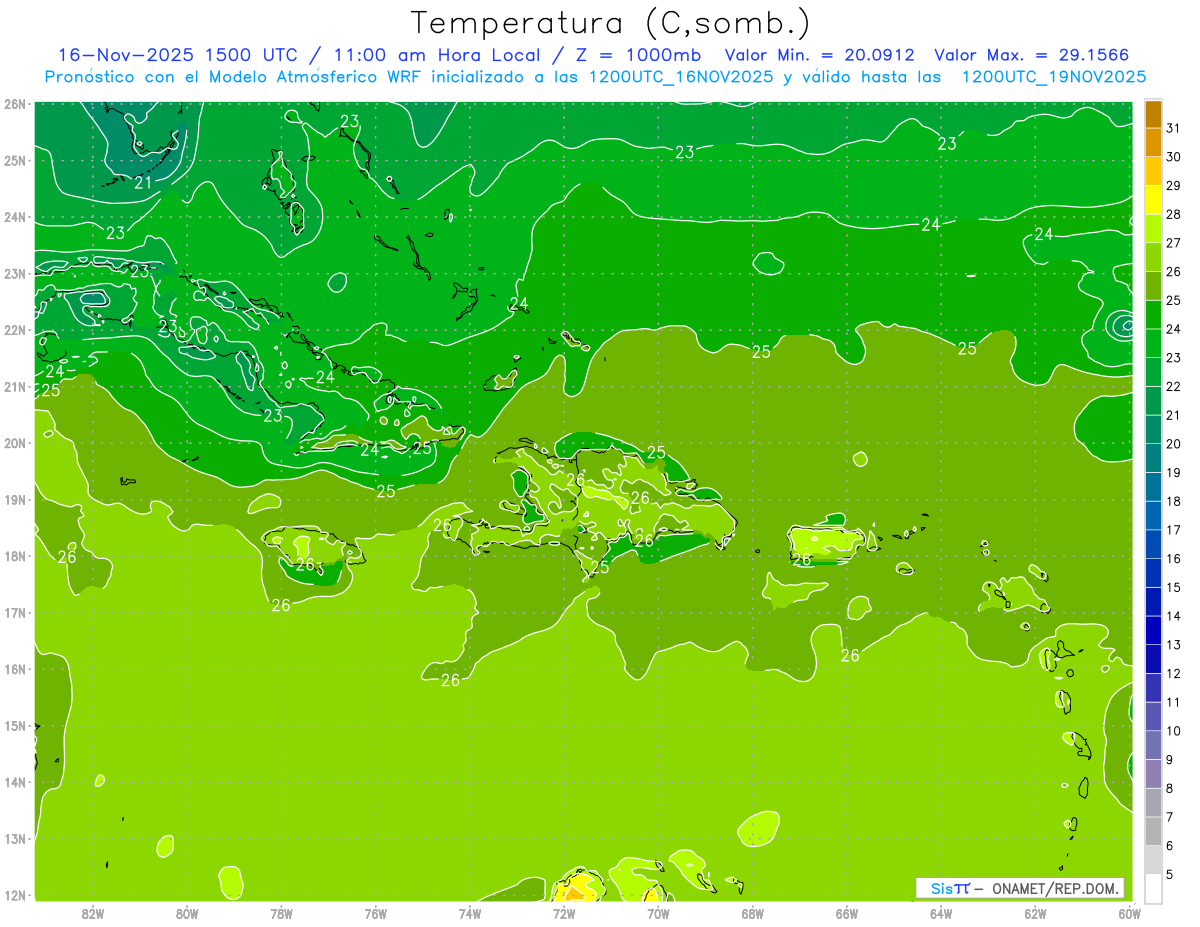Click the "26N" latitude axis label

click(15, 104)
